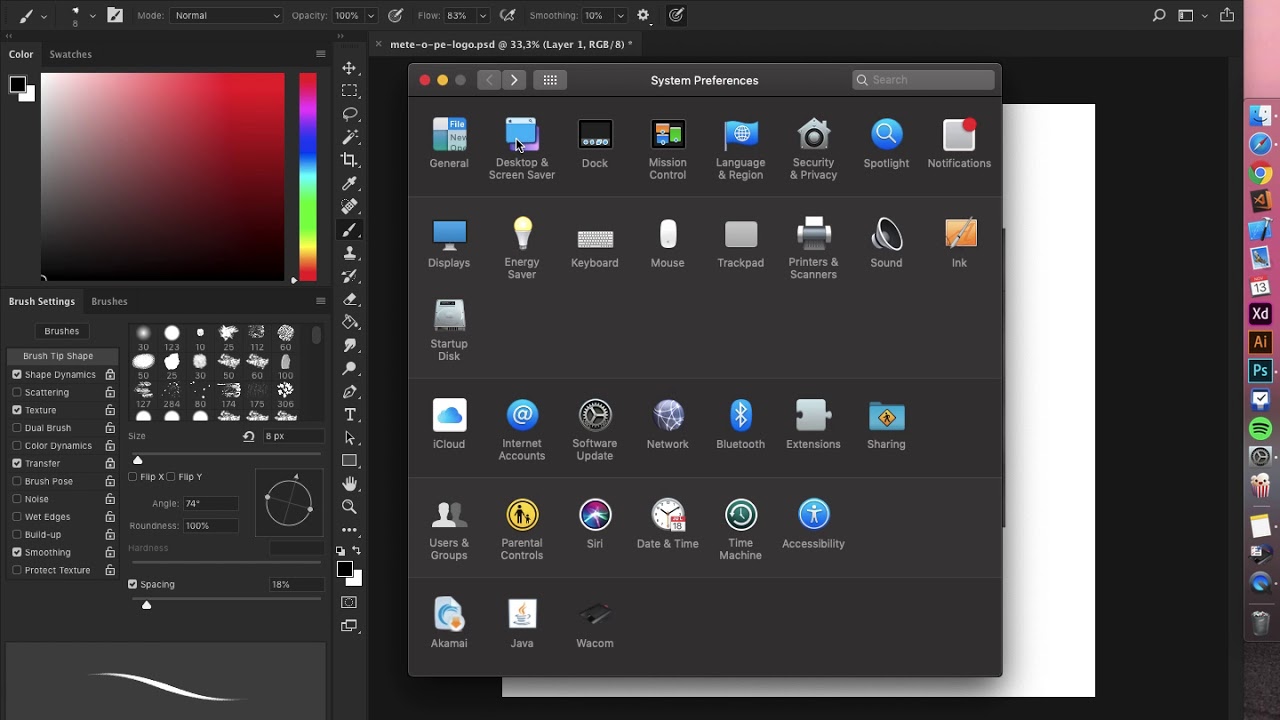Open the General preferences pane
This screenshot has width=1280, height=720.
(x=449, y=143)
